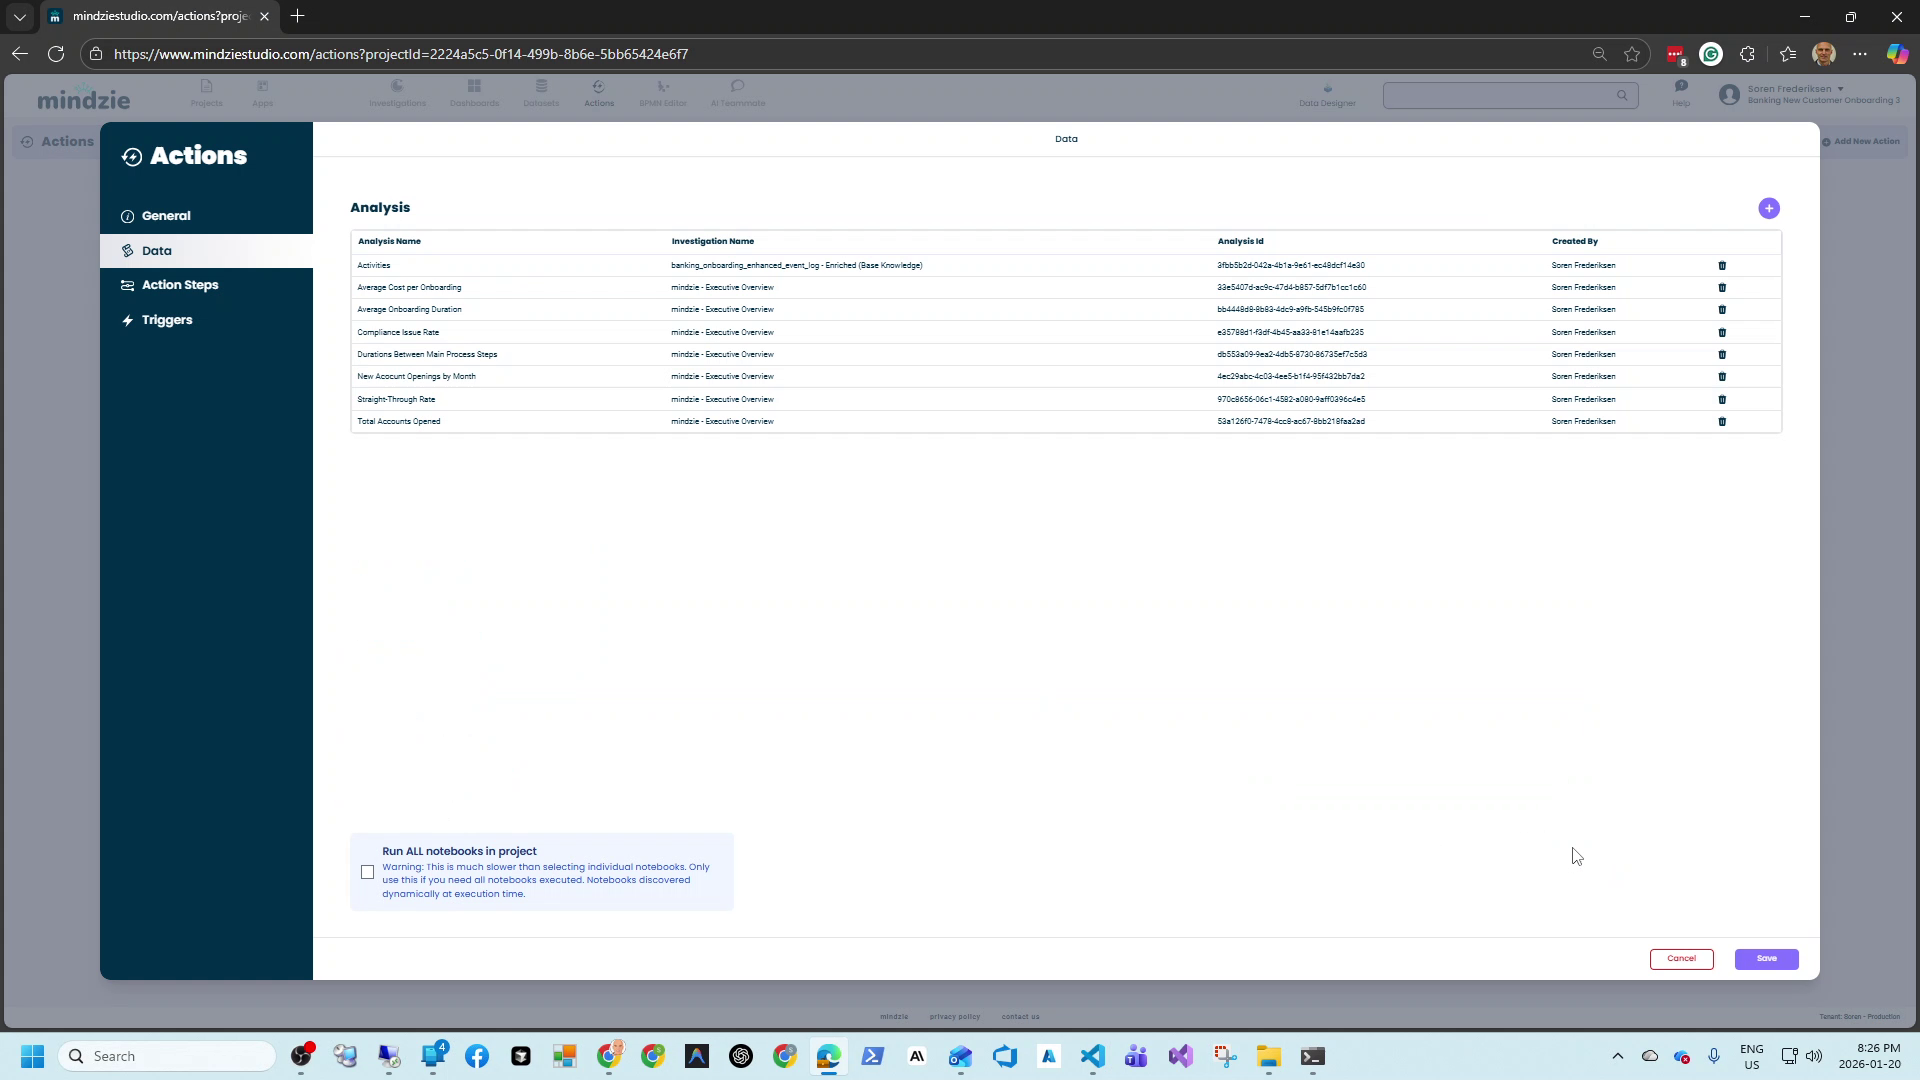Go back in browser
Screen dimensions: 1920x1080
19,54
